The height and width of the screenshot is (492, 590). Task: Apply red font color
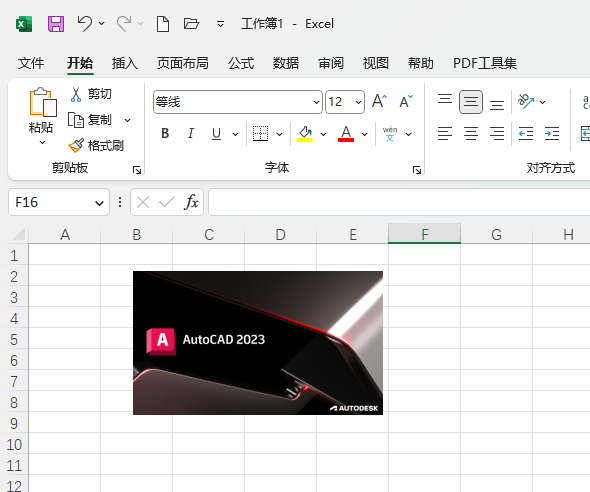[x=346, y=134]
